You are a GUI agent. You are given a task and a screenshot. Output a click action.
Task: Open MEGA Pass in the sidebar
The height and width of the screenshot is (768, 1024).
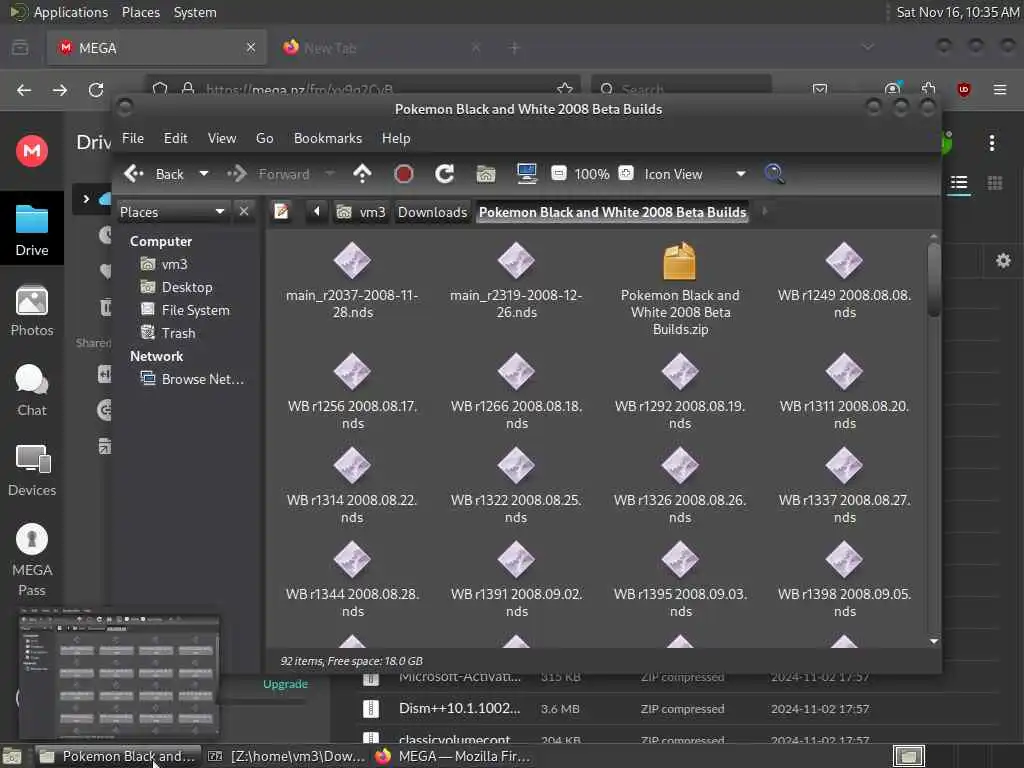pyautogui.click(x=31, y=560)
